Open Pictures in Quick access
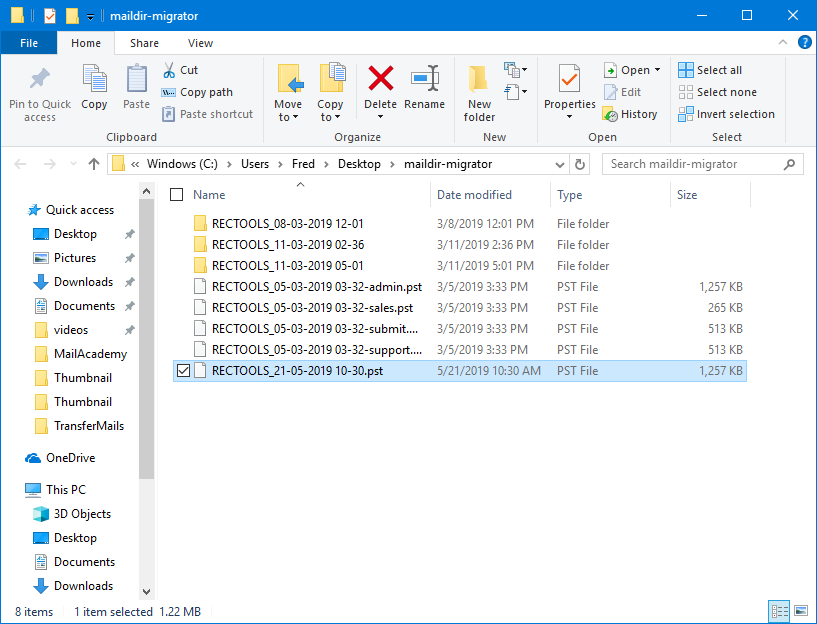 [75, 258]
